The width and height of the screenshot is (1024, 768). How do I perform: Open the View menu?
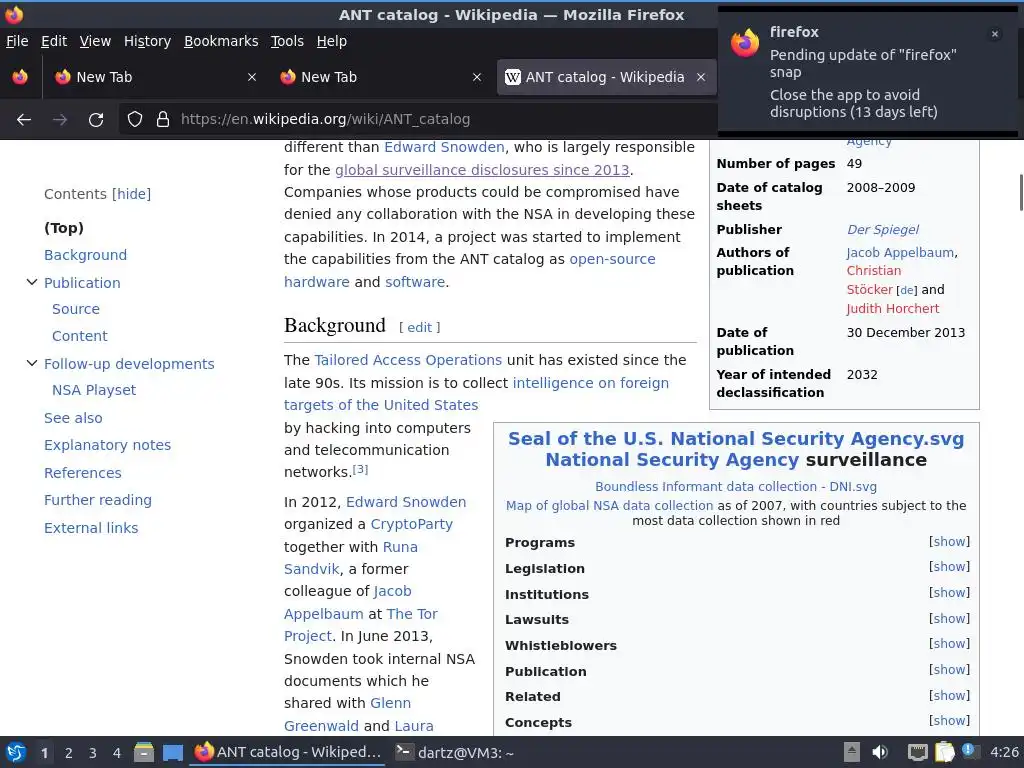pyautogui.click(x=95, y=41)
